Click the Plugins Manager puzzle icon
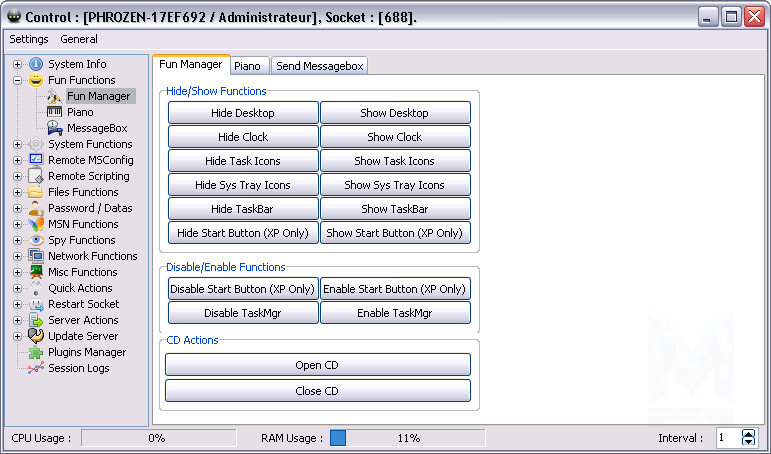Screen dimensions: 771x454 tap(36, 352)
